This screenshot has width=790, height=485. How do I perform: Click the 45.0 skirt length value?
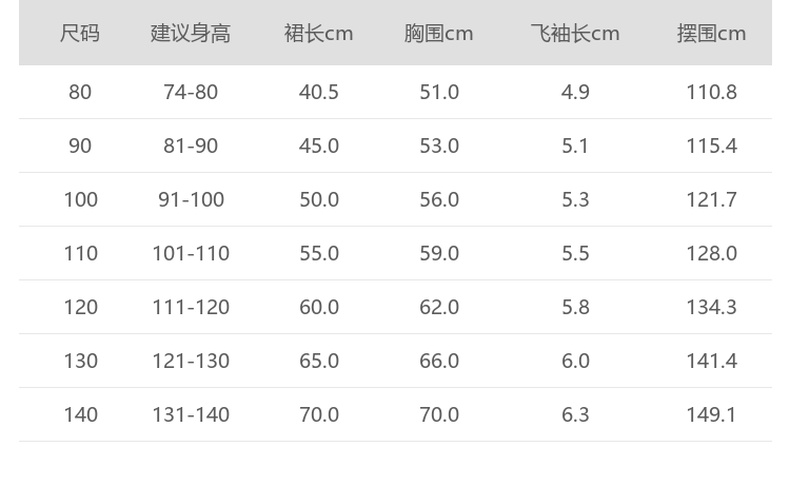click(319, 146)
